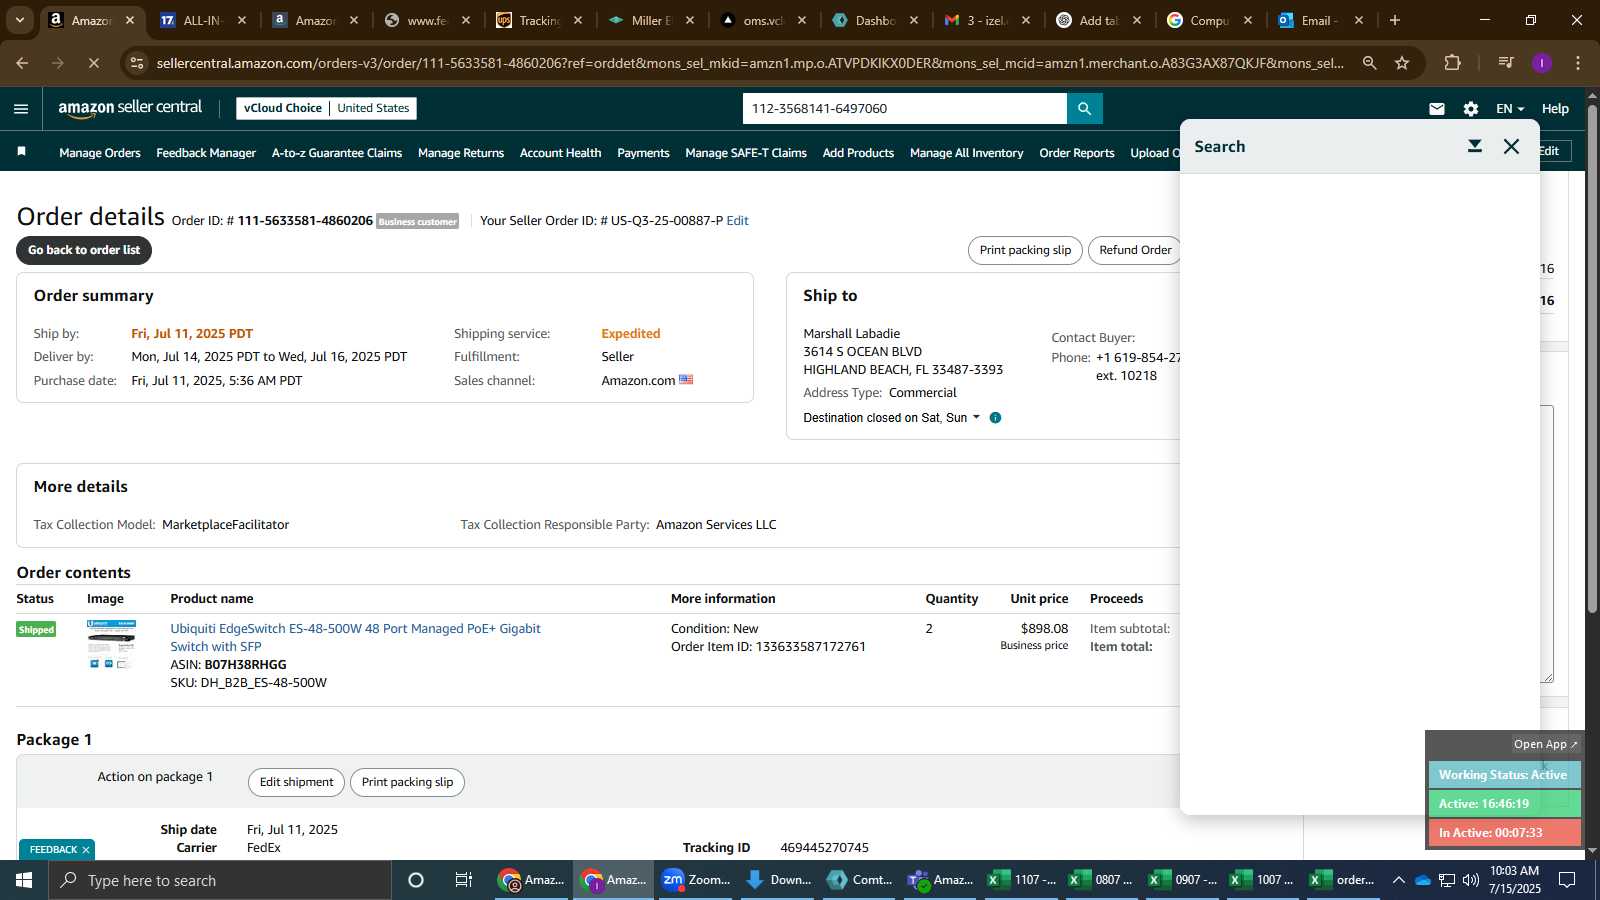Open the Manage Orders menu item
Image resolution: width=1600 pixels, height=900 pixels.
pyautogui.click(x=100, y=153)
